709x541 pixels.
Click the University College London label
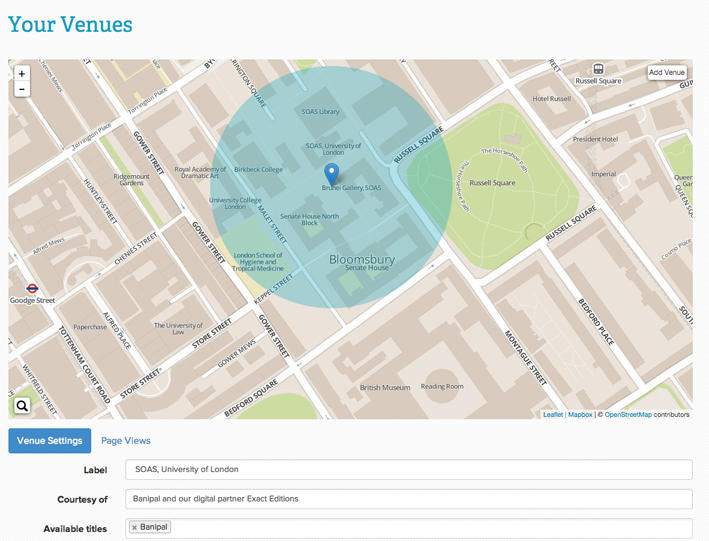(235, 204)
